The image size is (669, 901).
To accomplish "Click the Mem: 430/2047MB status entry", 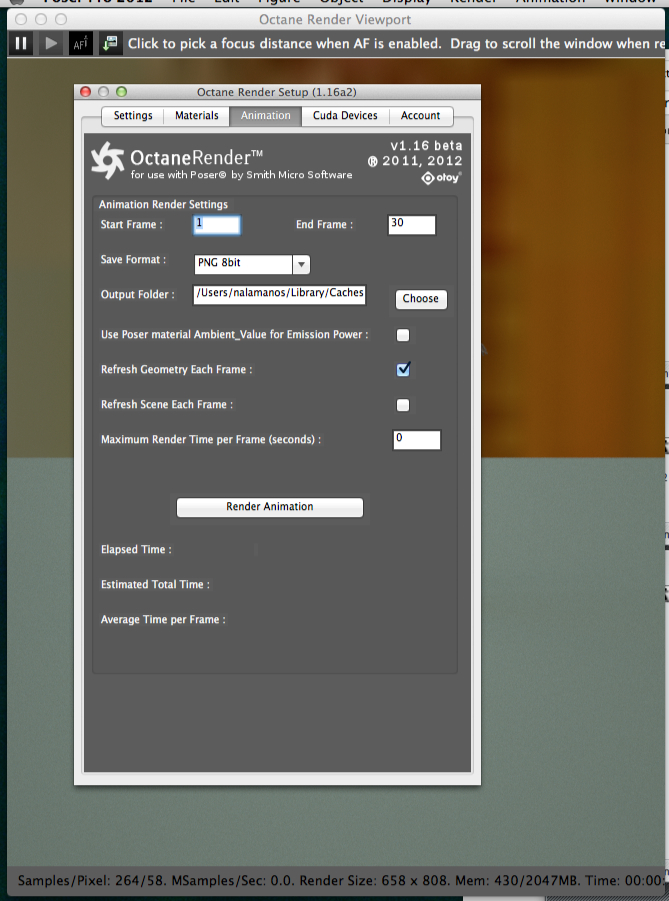I will coord(516,881).
